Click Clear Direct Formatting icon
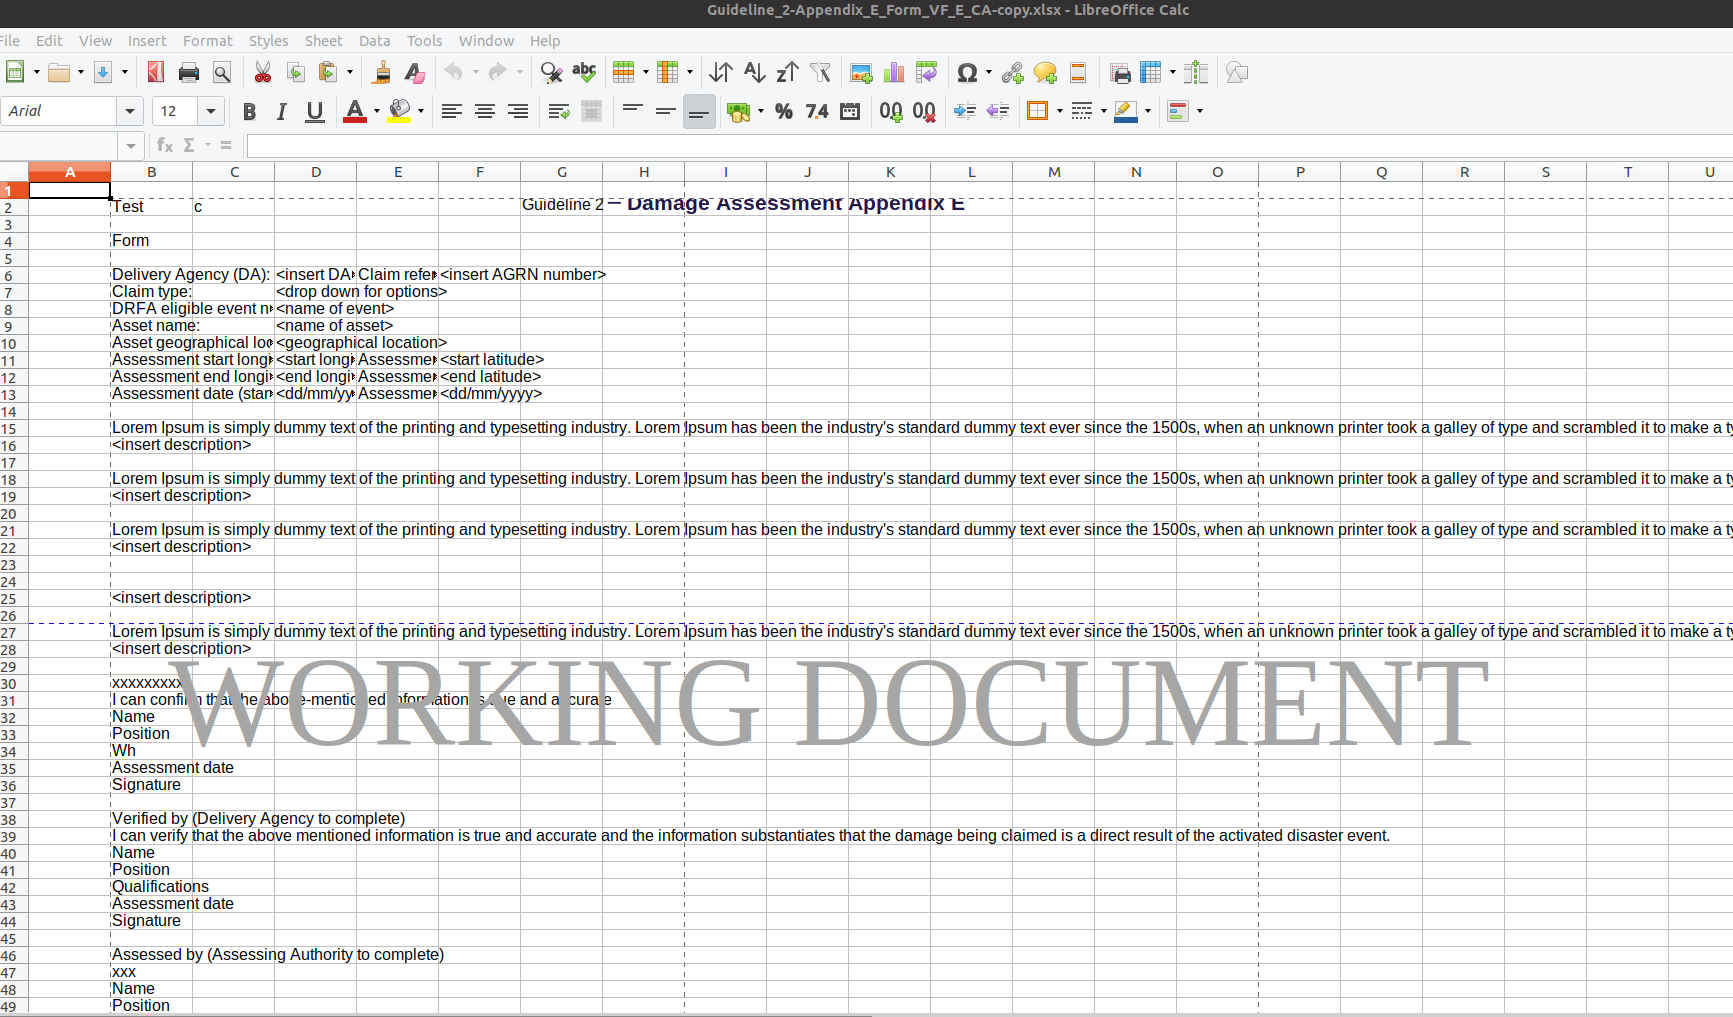 point(414,72)
